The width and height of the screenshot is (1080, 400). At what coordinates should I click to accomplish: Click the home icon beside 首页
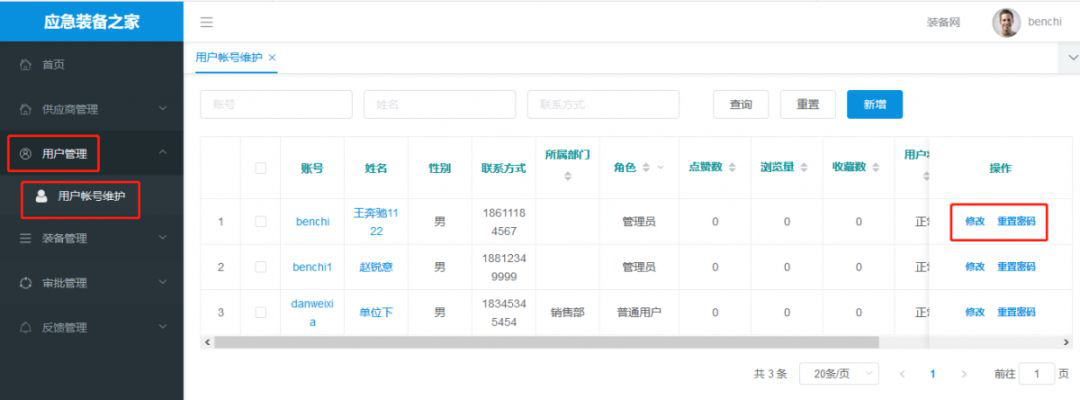[26, 65]
